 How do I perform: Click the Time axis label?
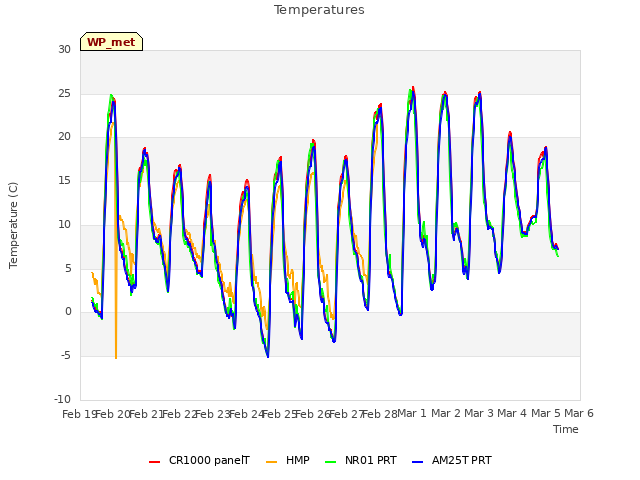click(566, 429)
